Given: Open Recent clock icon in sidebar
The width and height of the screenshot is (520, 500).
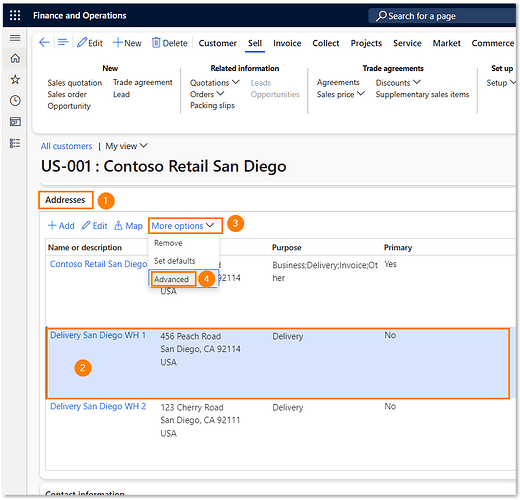Looking at the screenshot, I should [15, 100].
